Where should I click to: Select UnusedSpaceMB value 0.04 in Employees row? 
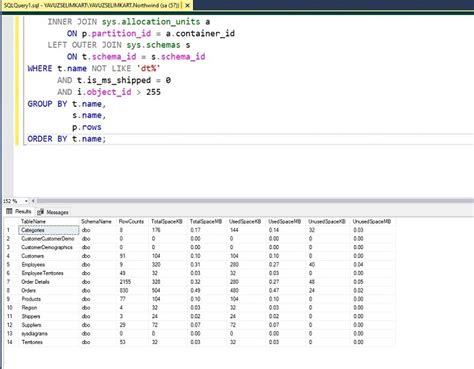(x=372, y=265)
